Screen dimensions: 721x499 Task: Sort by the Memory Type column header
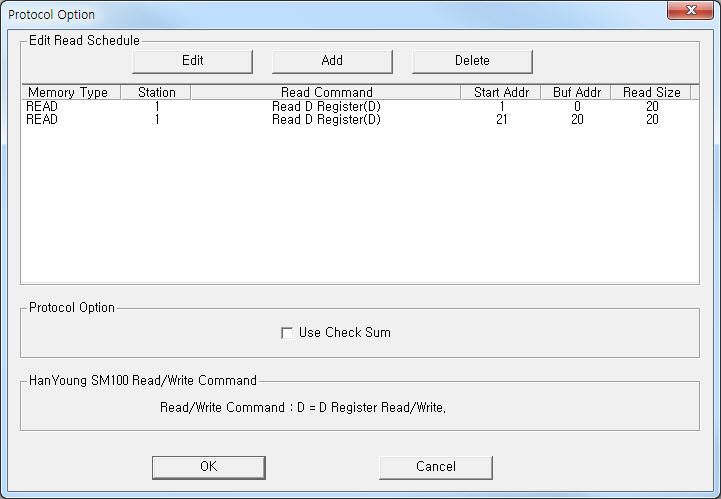point(69,92)
